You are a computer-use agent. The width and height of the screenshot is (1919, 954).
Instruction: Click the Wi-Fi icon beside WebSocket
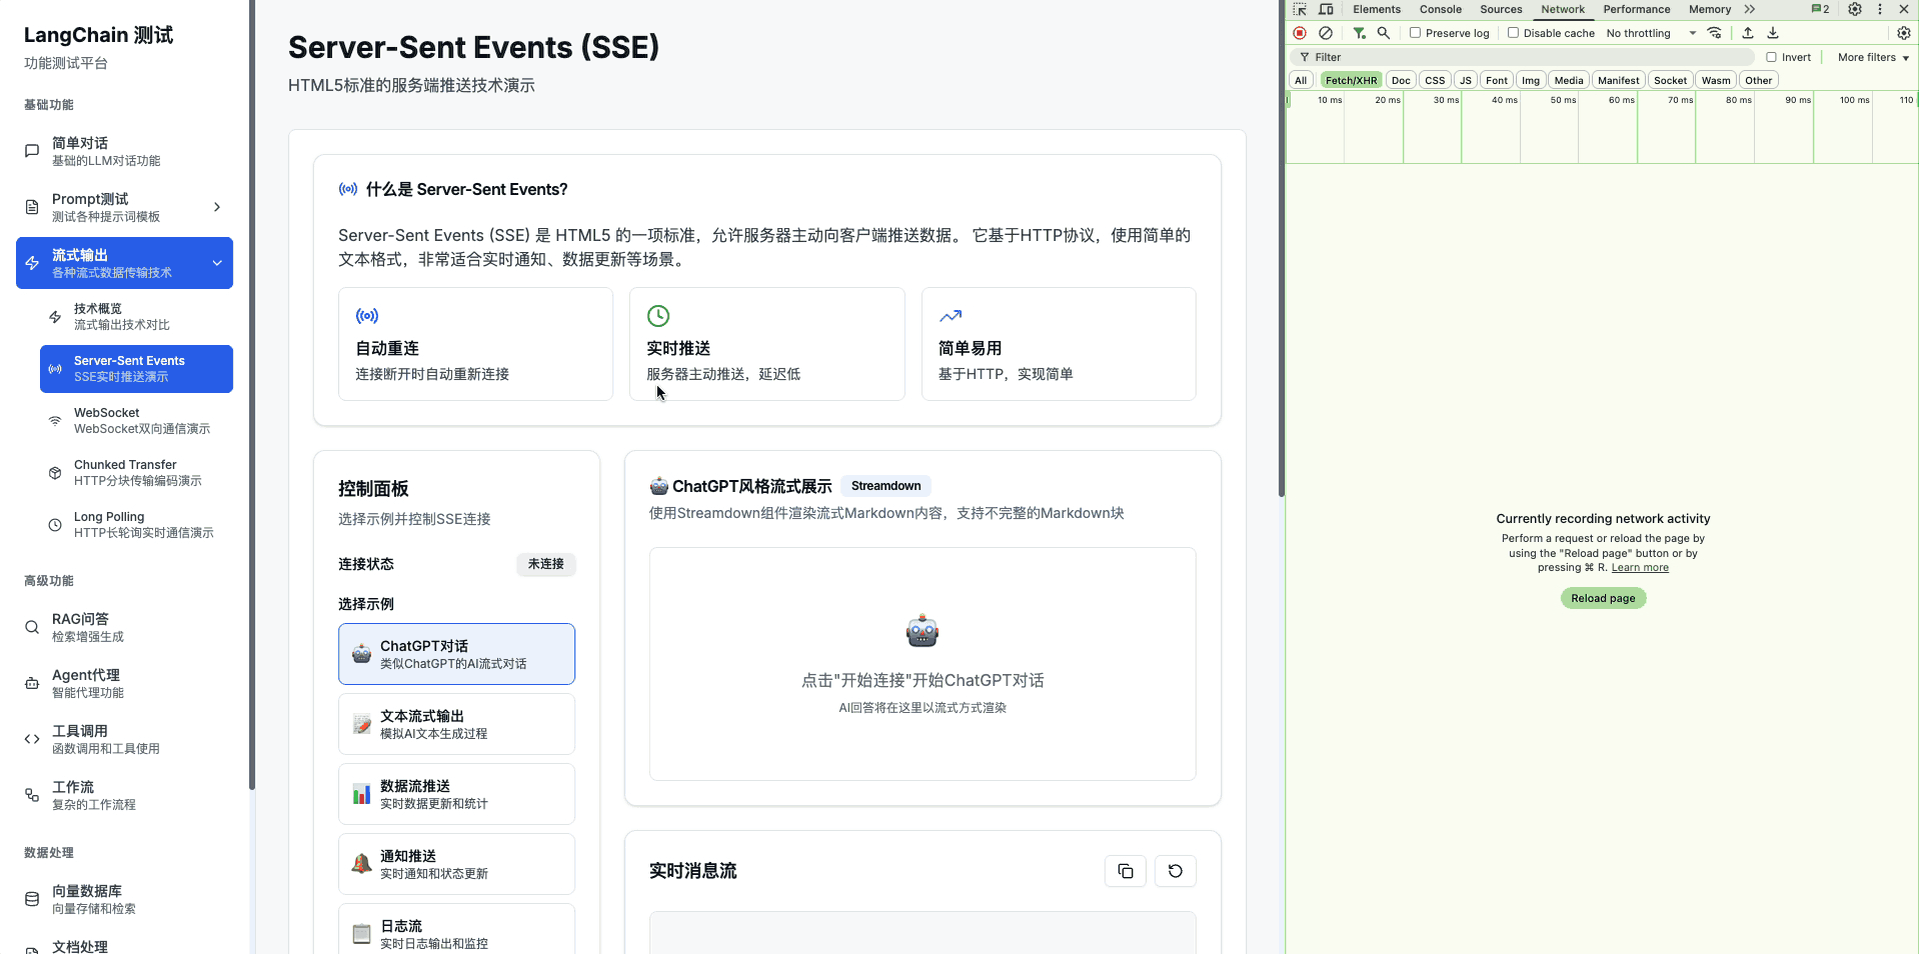click(55, 421)
